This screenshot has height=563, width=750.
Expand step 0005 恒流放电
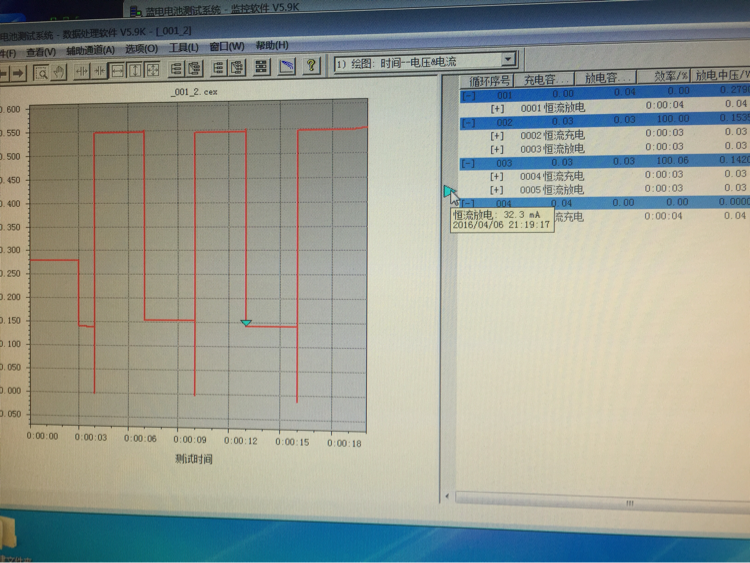click(x=497, y=190)
